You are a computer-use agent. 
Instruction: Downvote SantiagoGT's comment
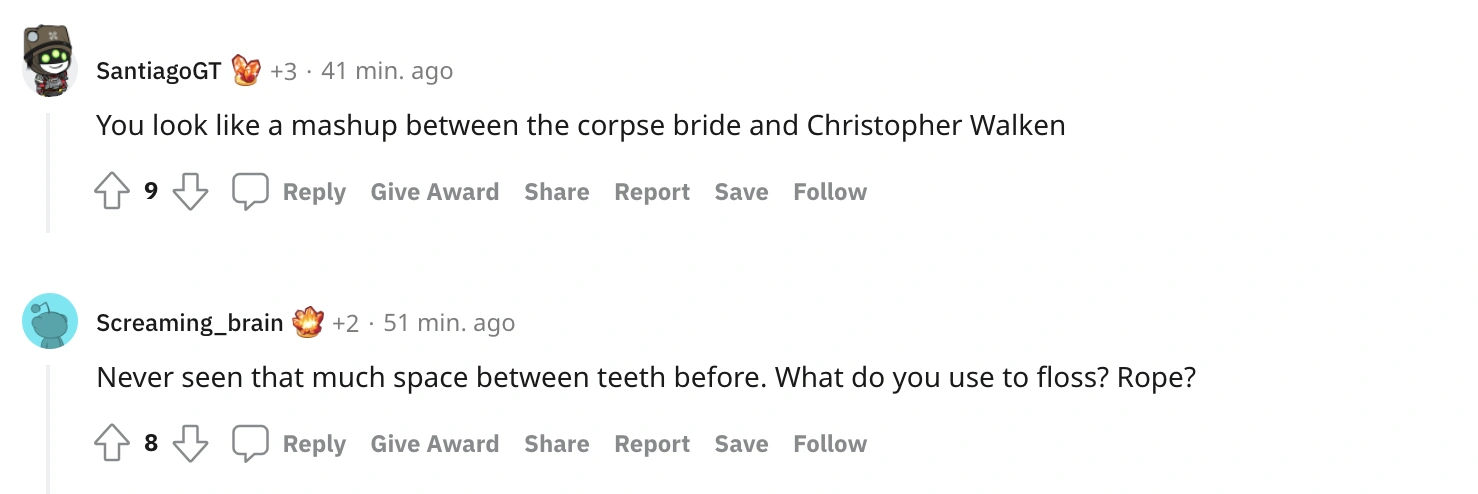point(190,192)
